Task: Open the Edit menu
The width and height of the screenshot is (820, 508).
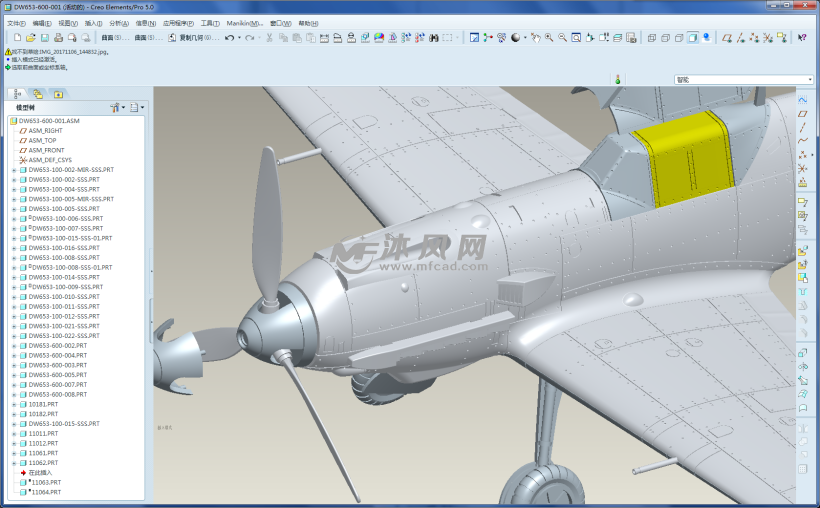Action: tap(42, 24)
